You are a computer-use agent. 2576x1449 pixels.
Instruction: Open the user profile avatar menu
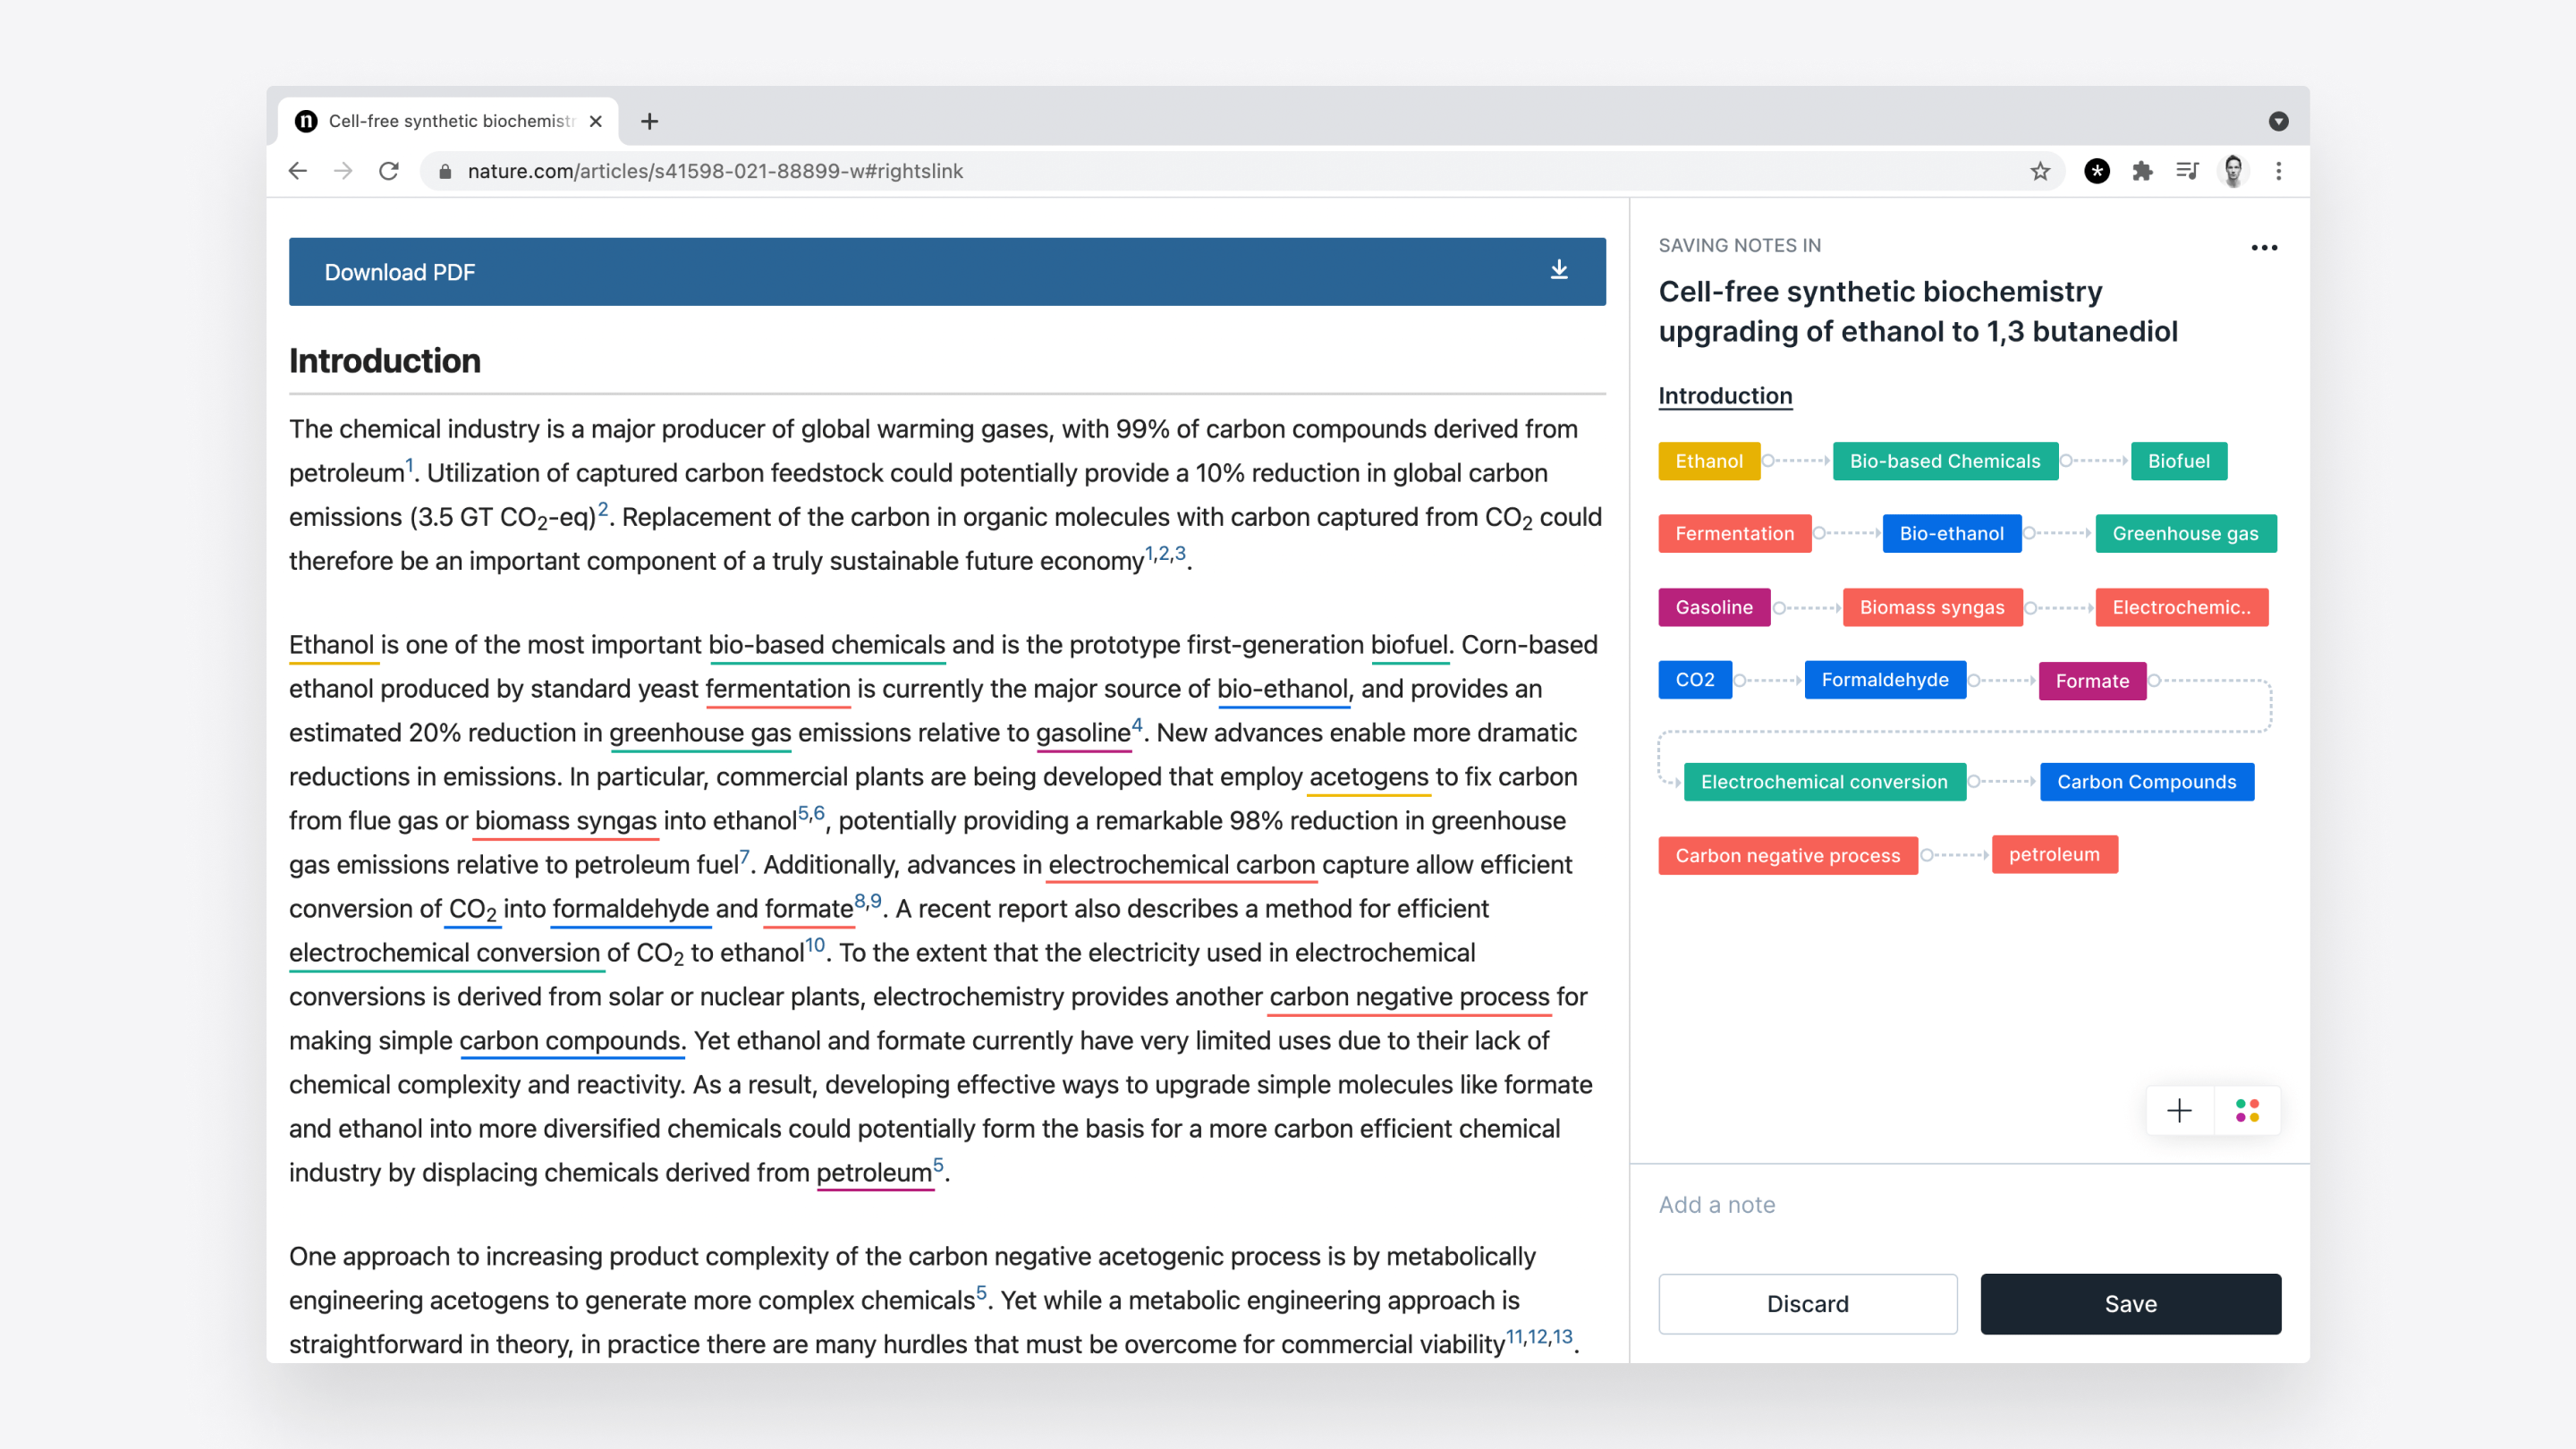pyautogui.click(x=2233, y=171)
